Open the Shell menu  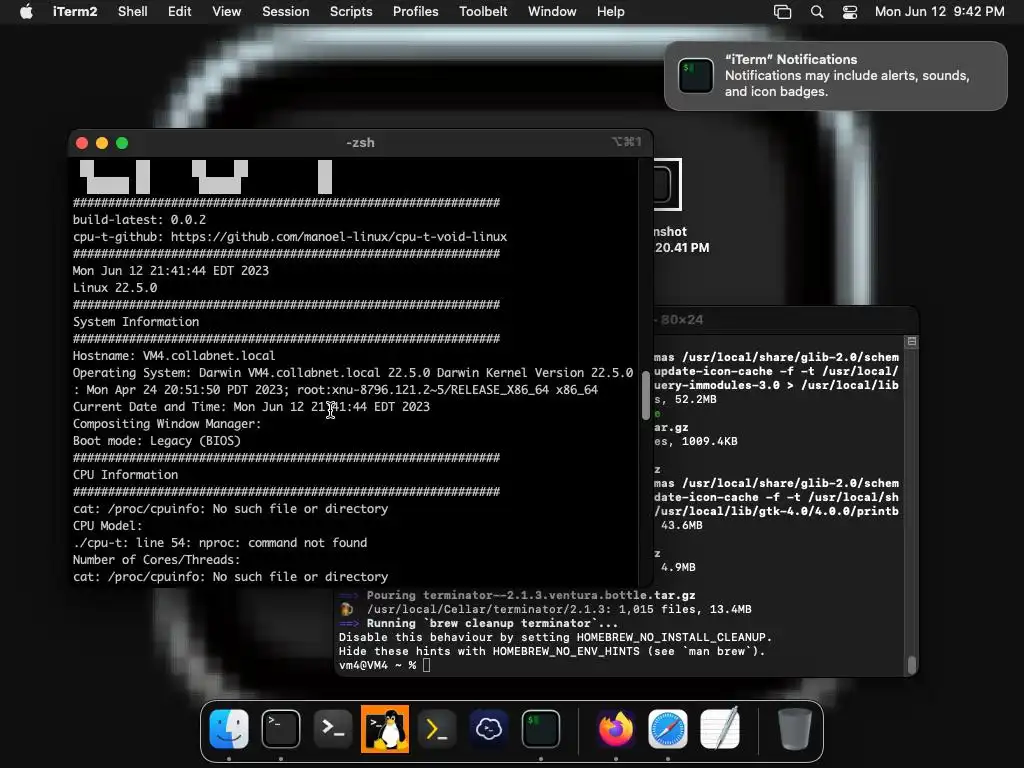(x=133, y=12)
